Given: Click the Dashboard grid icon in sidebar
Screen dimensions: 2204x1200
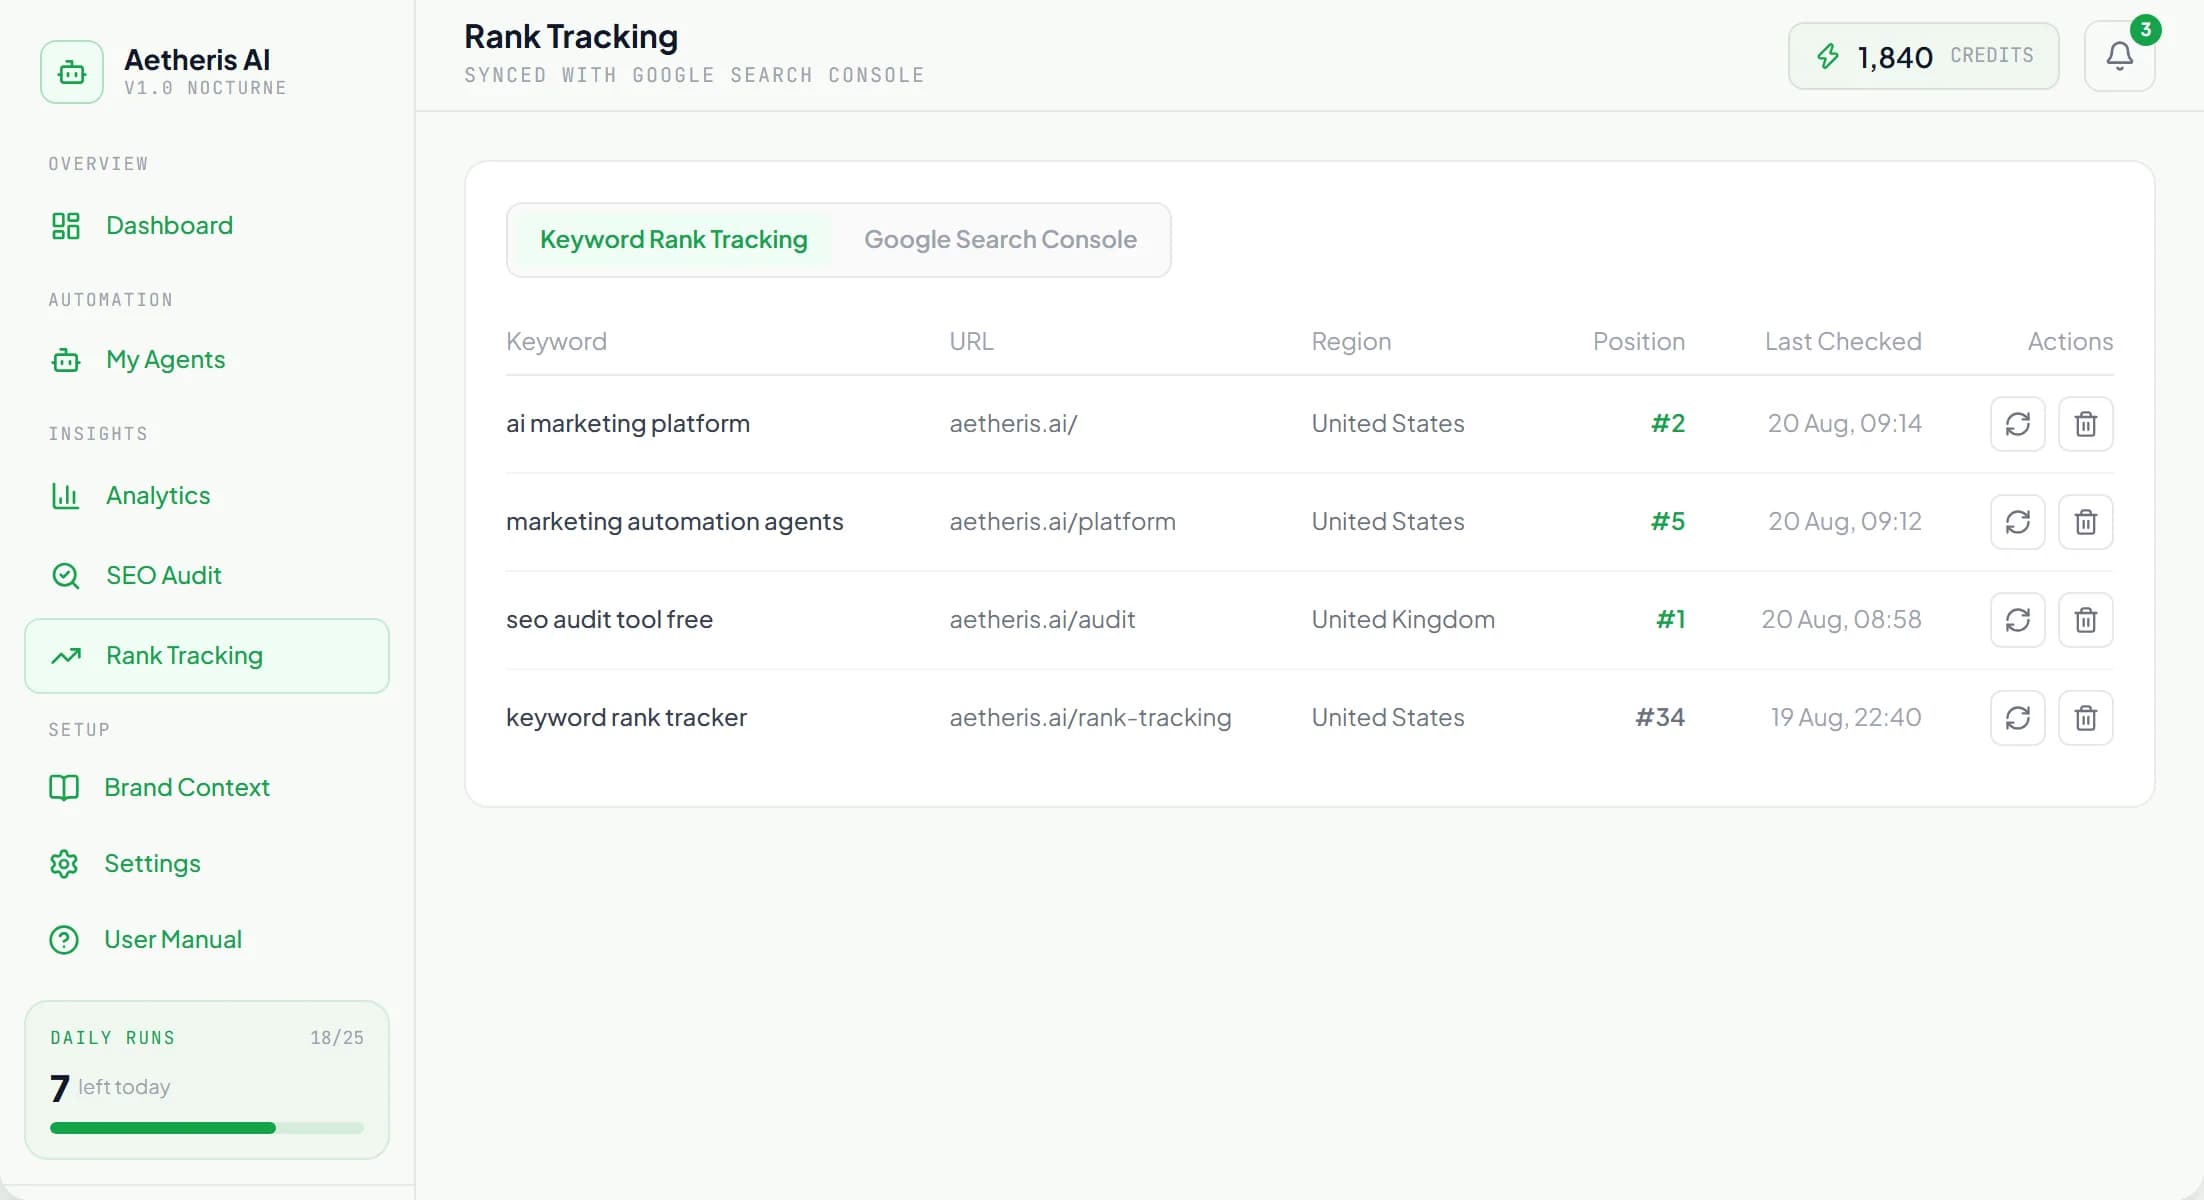Looking at the screenshot, I should click(66, 226).
